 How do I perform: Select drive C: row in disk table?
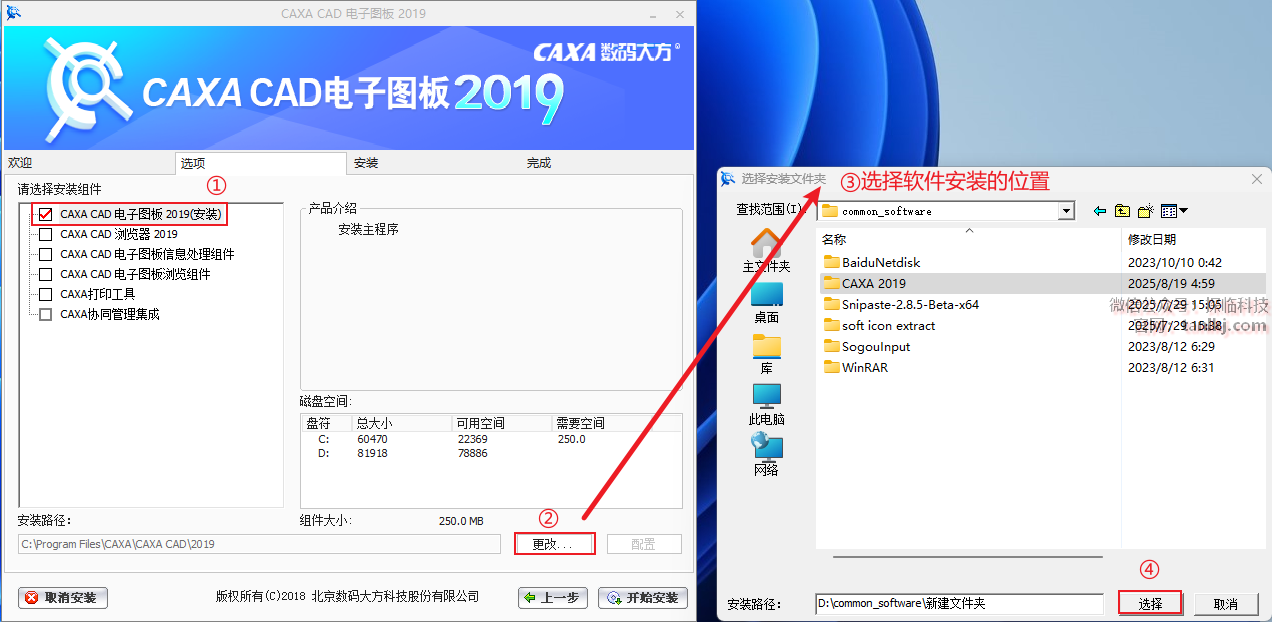pos(491,439)
